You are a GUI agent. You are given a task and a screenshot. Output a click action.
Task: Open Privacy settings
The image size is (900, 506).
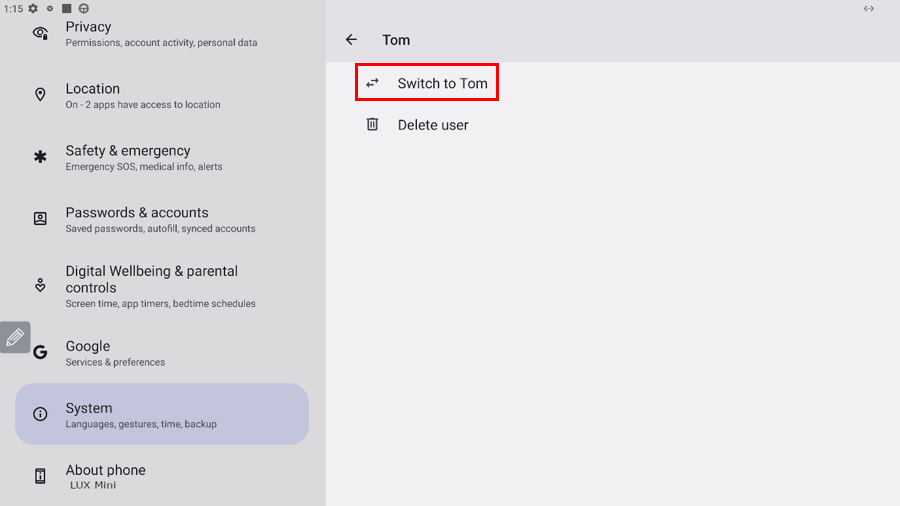coord(161,34)
